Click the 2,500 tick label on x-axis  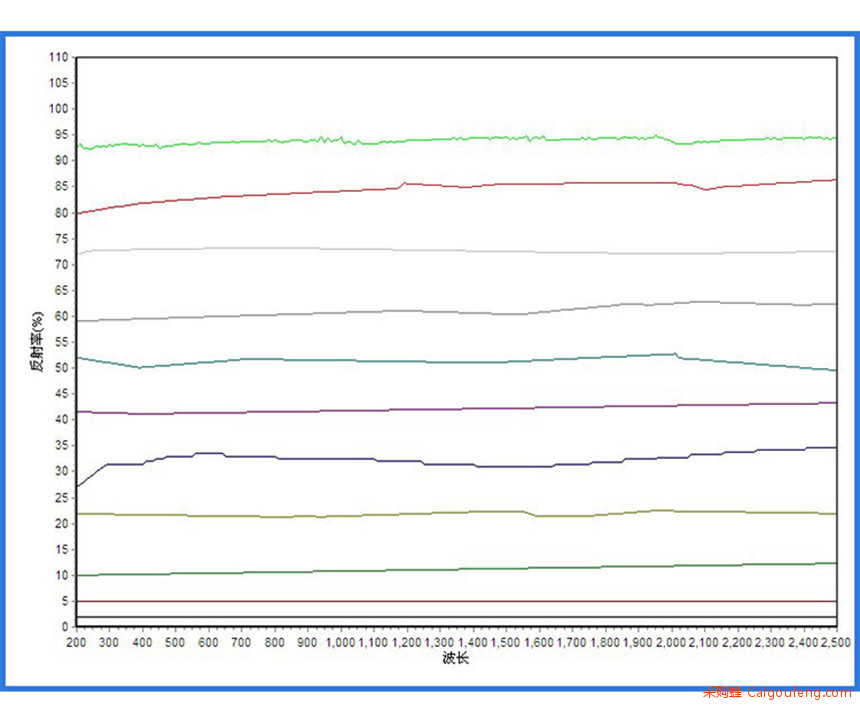[x=834, y=641]
